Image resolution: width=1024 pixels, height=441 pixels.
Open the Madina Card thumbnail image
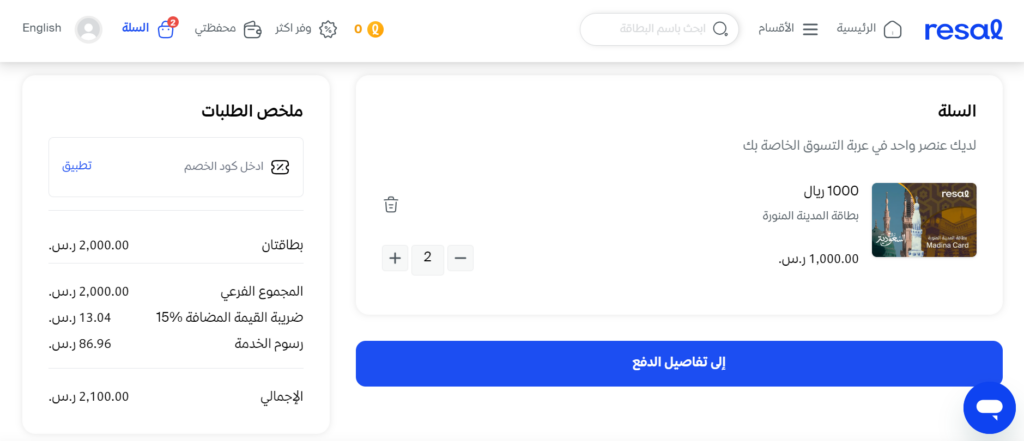(x=924, y=220)
